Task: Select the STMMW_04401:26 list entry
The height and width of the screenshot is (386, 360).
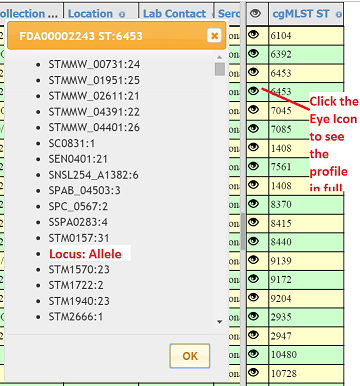Action: tap(94, 127)
